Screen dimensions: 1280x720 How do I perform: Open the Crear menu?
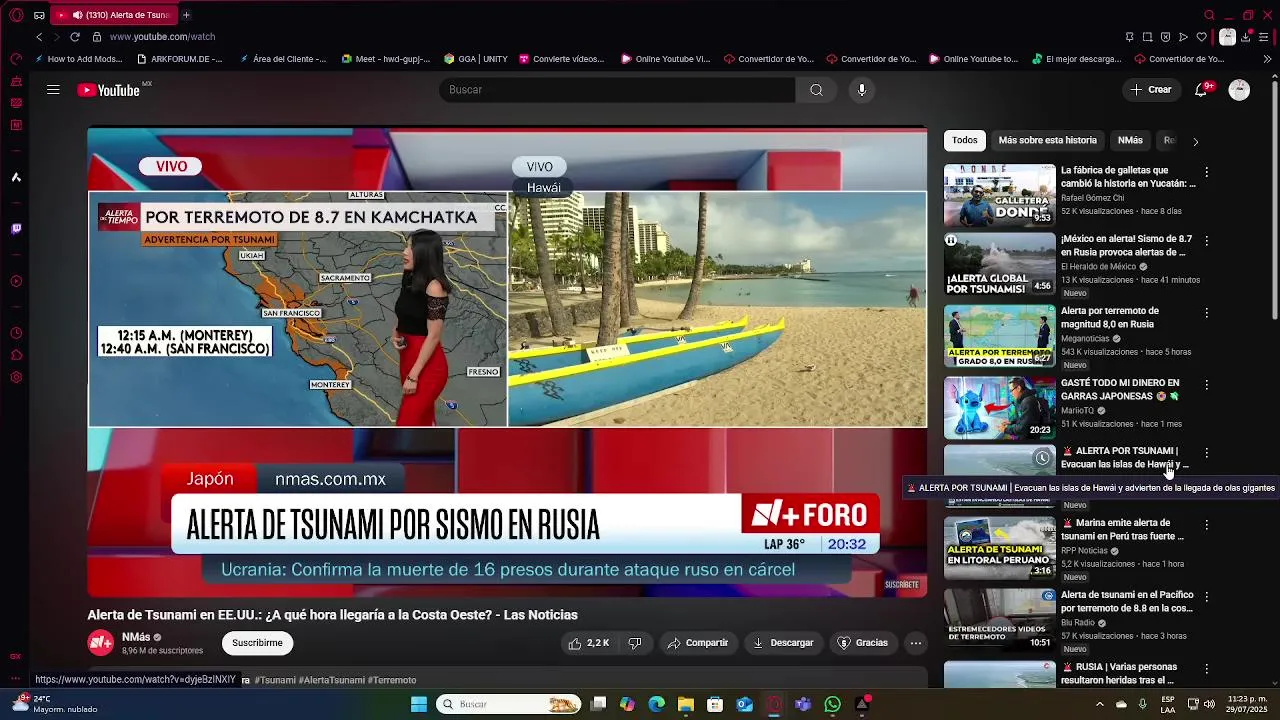(1151, 90)
